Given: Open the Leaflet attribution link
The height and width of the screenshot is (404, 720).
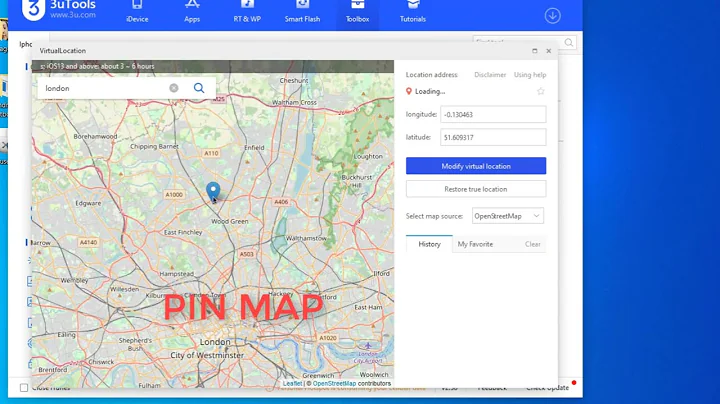Looking at the screenshot, I should pos(292,383).
